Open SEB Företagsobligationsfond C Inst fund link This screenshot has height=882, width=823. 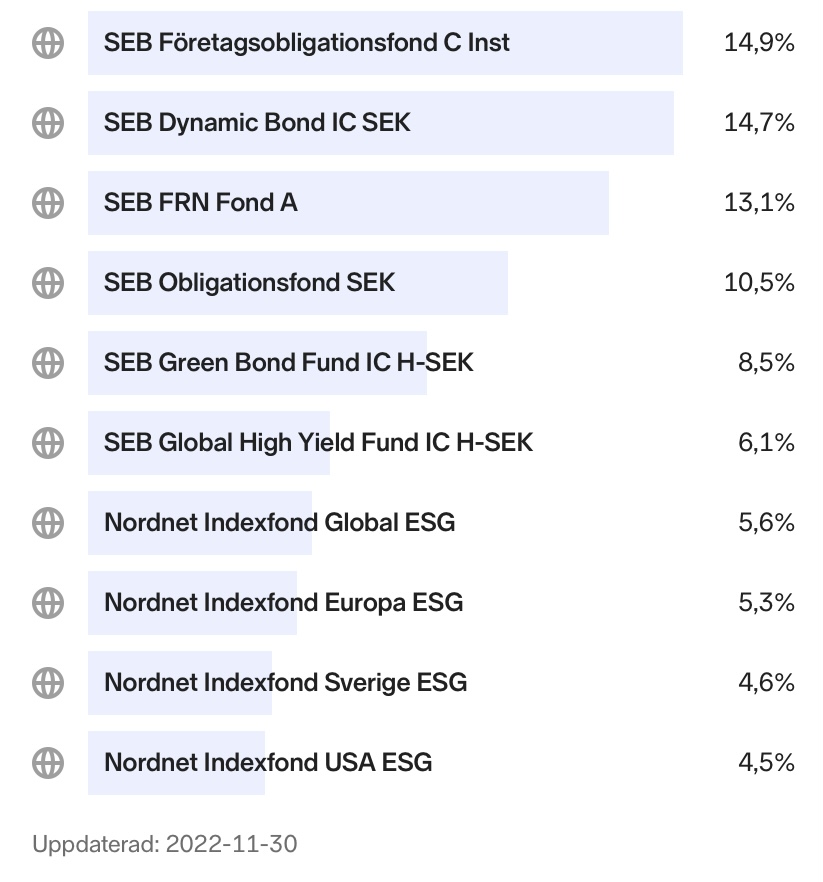click(306, 43)
